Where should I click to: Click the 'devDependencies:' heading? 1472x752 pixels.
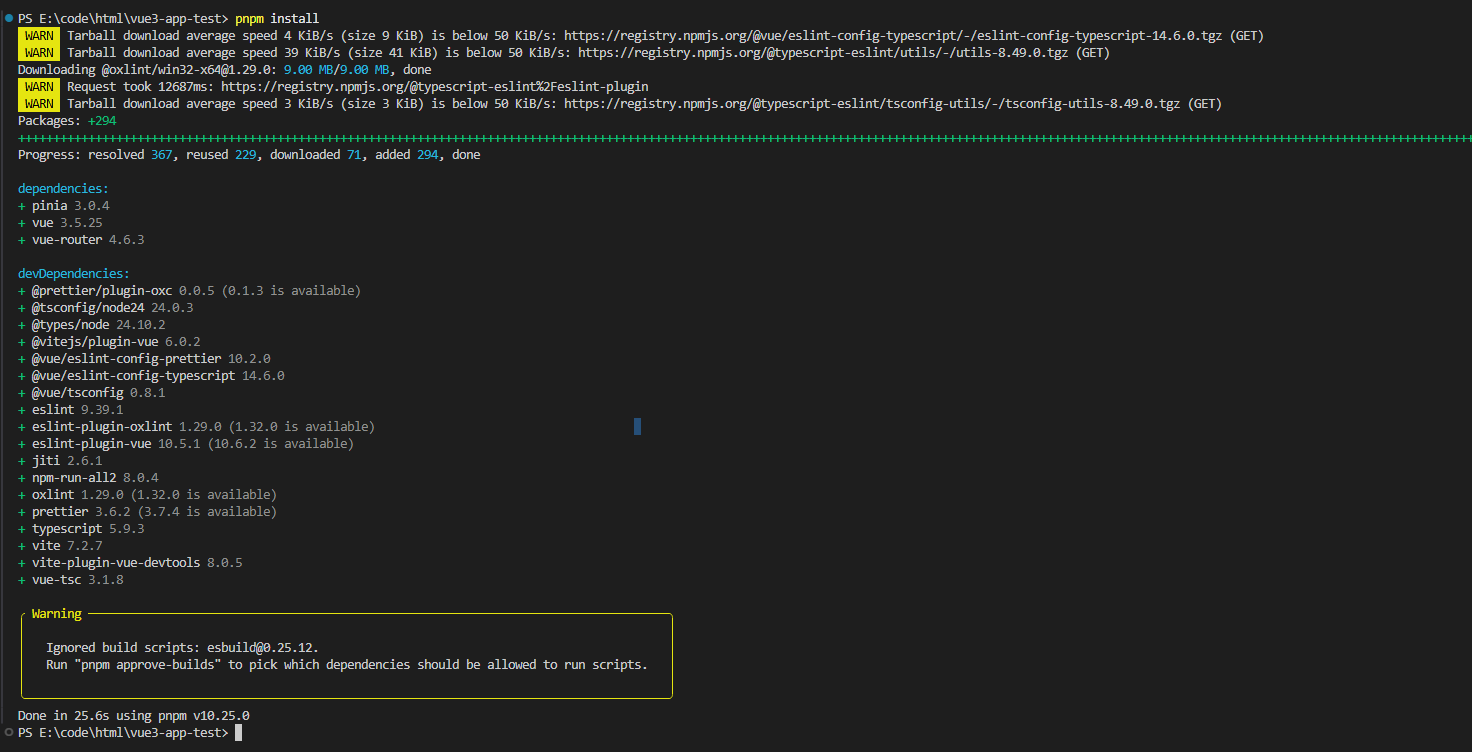(74, 274)
